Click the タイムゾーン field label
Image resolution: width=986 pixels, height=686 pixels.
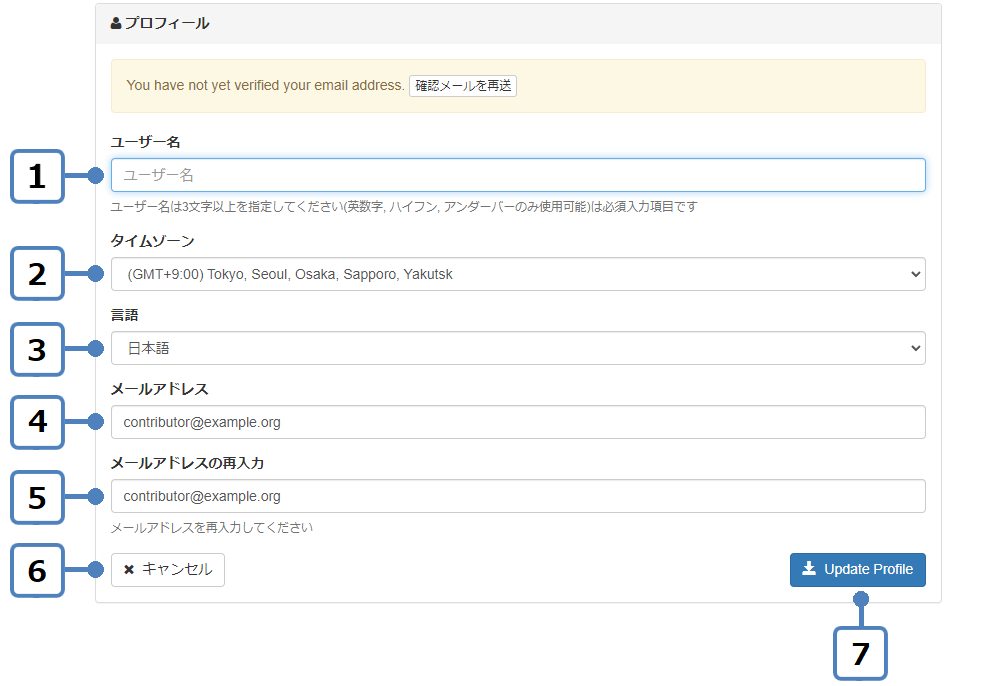[x=152, y=241]
